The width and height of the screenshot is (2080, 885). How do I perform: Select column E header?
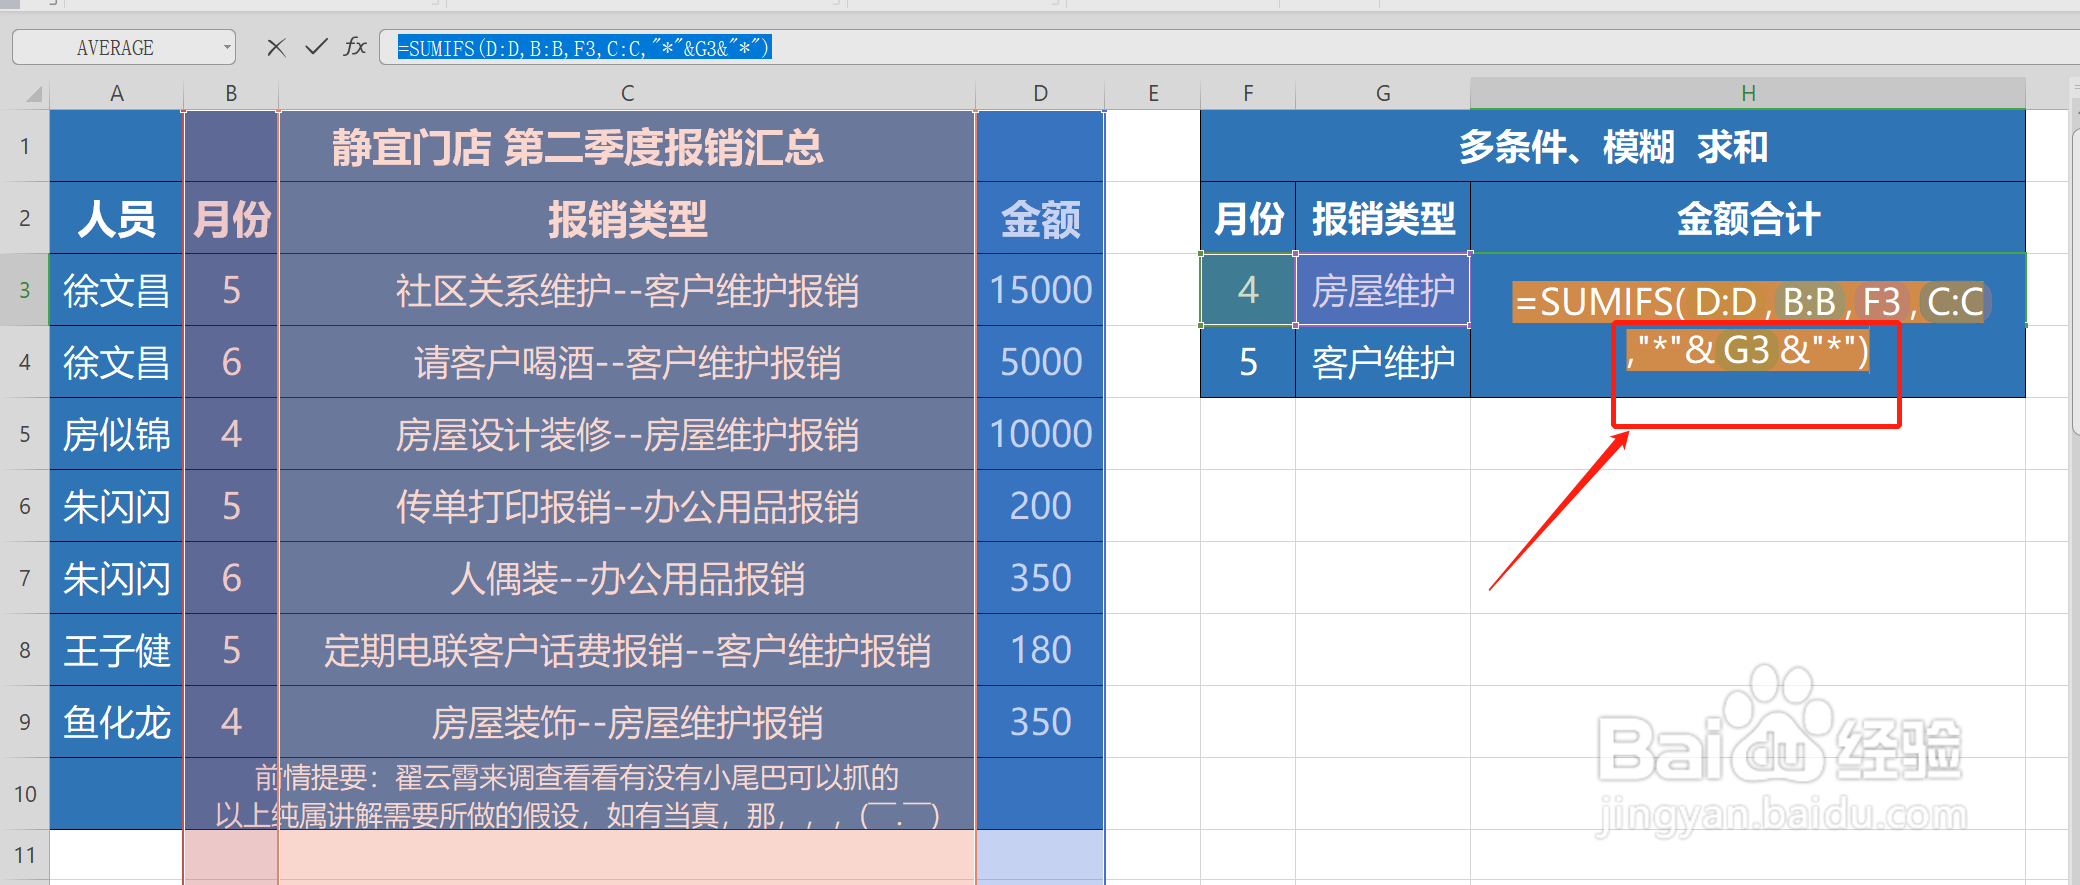(x=1152, y=94)
